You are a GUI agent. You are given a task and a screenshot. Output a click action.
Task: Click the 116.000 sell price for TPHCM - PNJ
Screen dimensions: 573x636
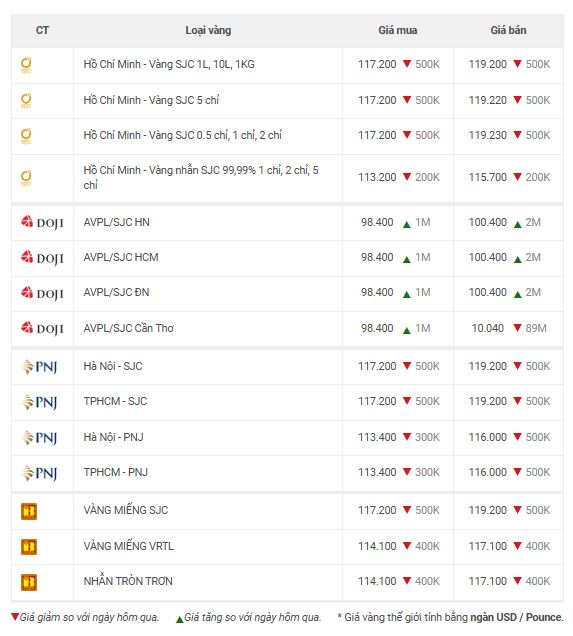point(487,472)
